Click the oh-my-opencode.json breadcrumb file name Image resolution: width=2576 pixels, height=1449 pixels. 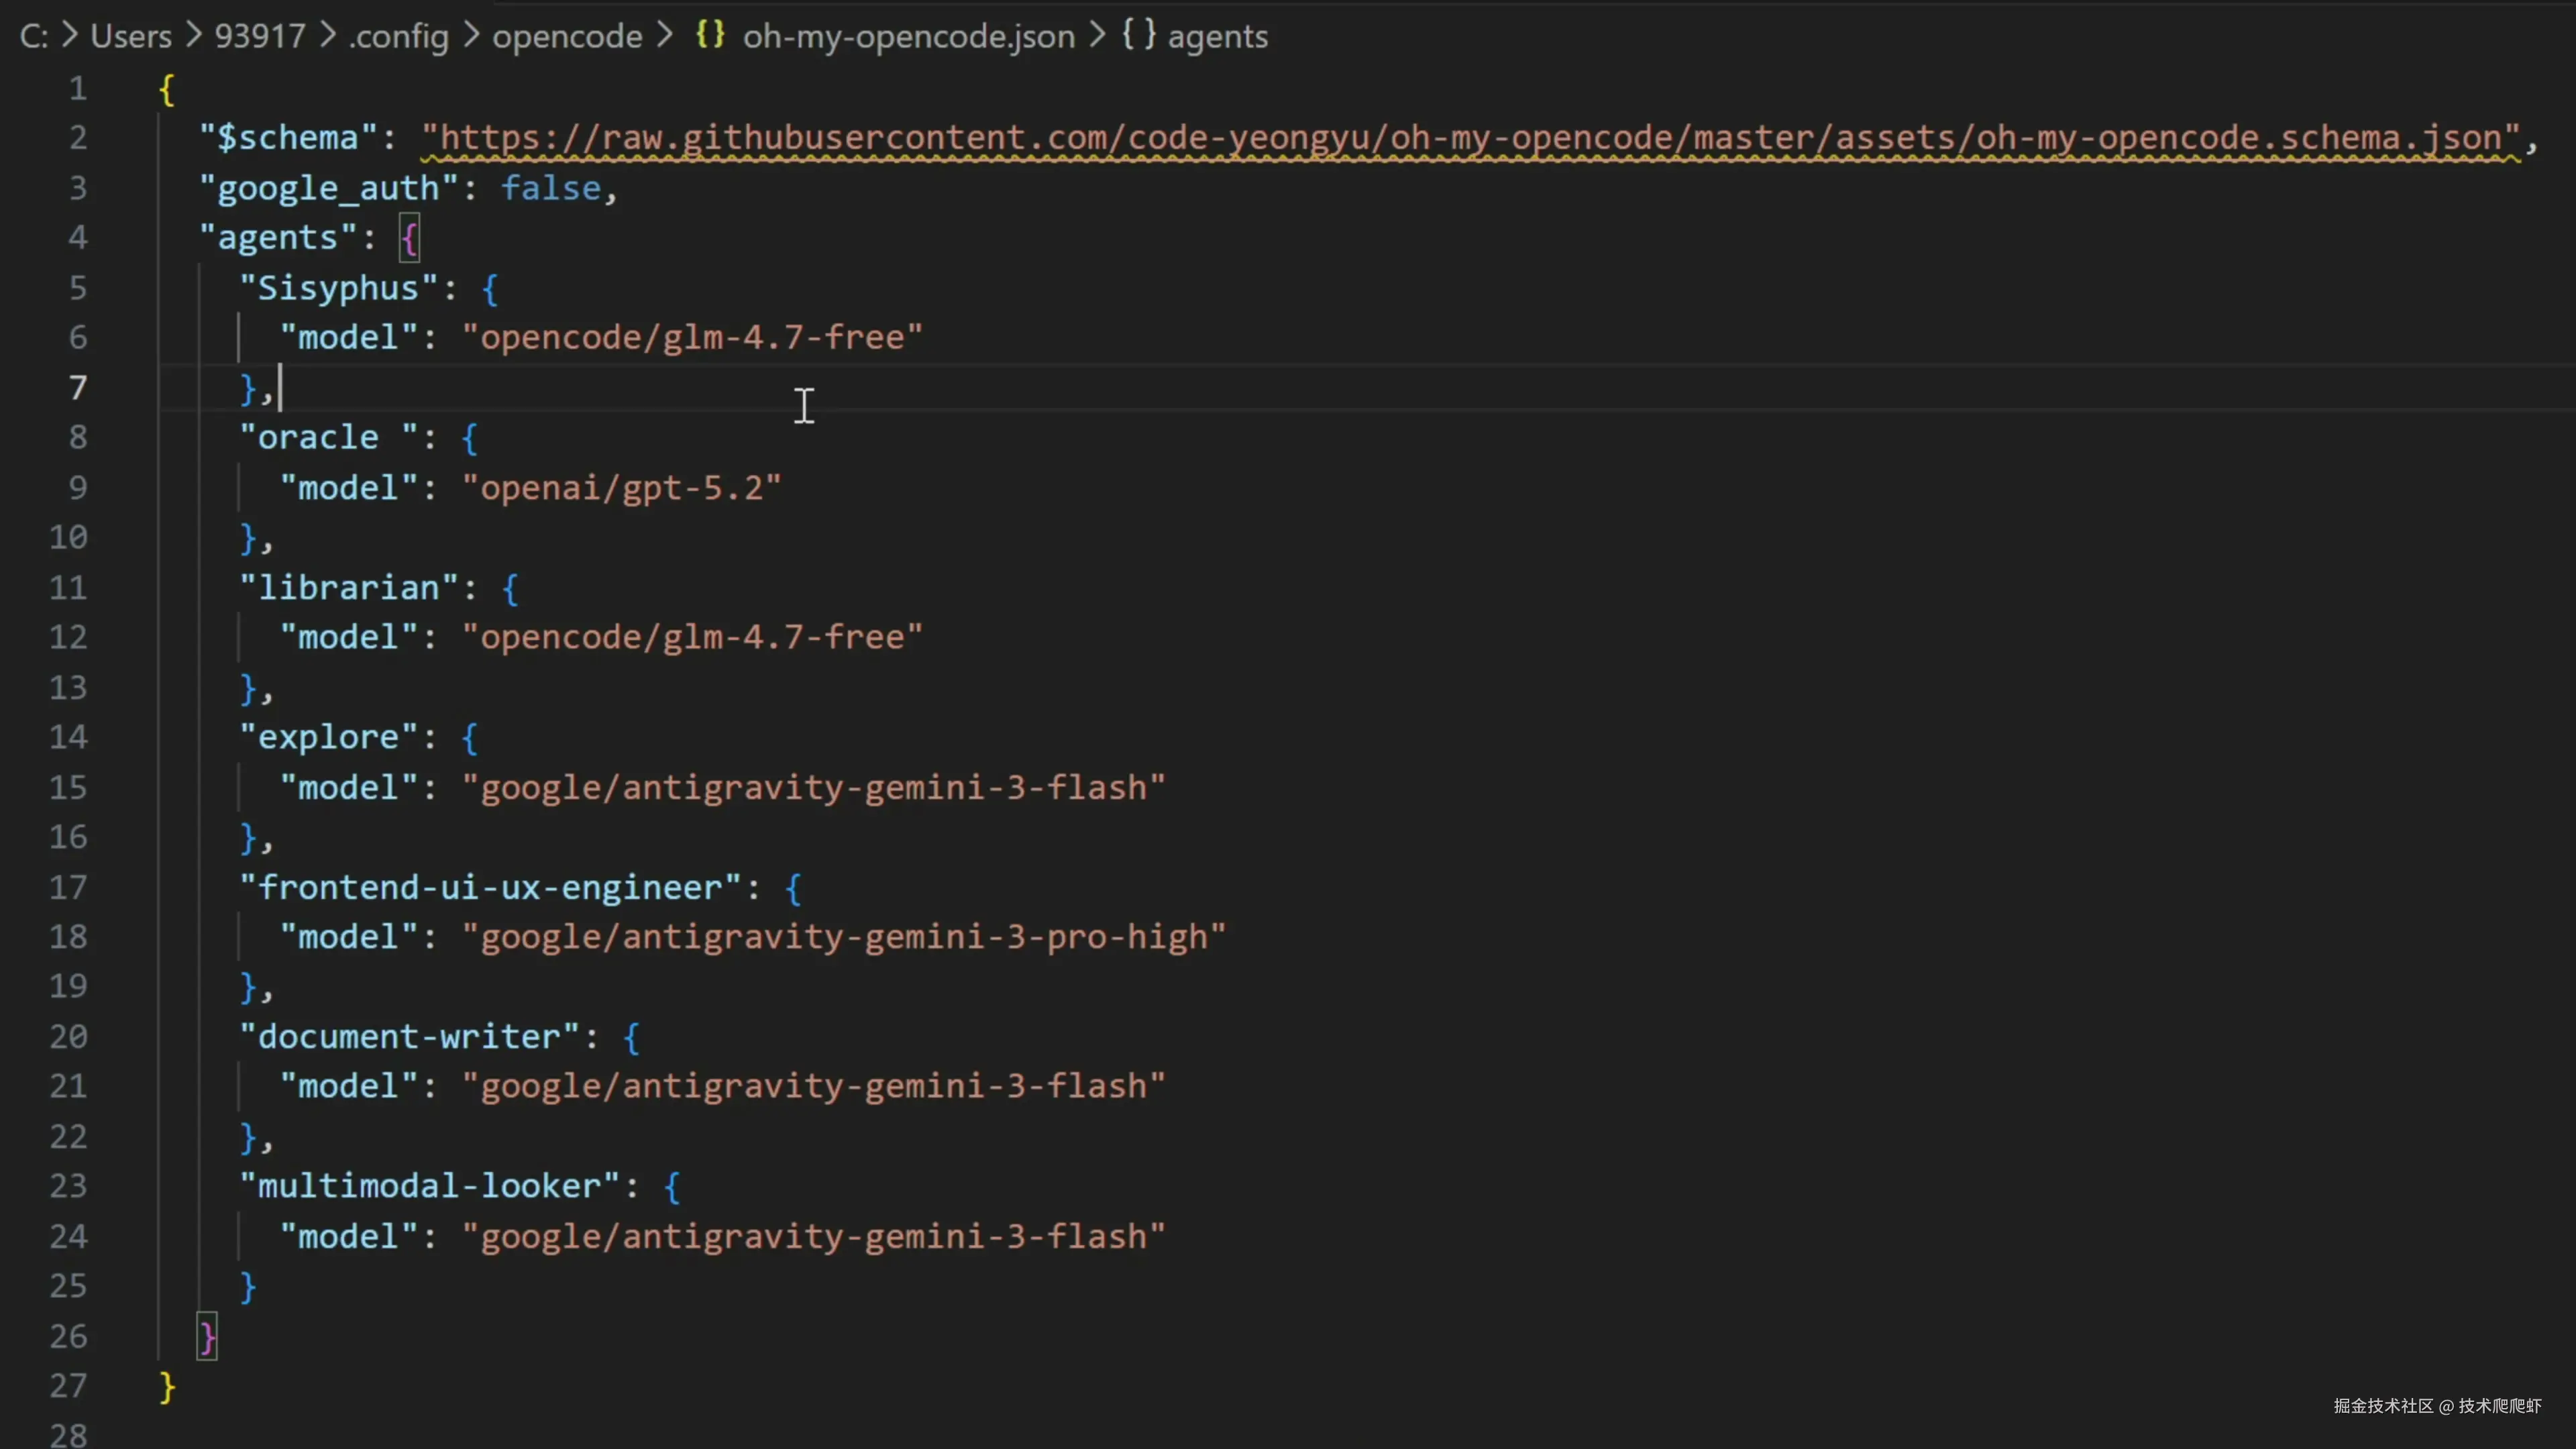(x=908, y=37)
